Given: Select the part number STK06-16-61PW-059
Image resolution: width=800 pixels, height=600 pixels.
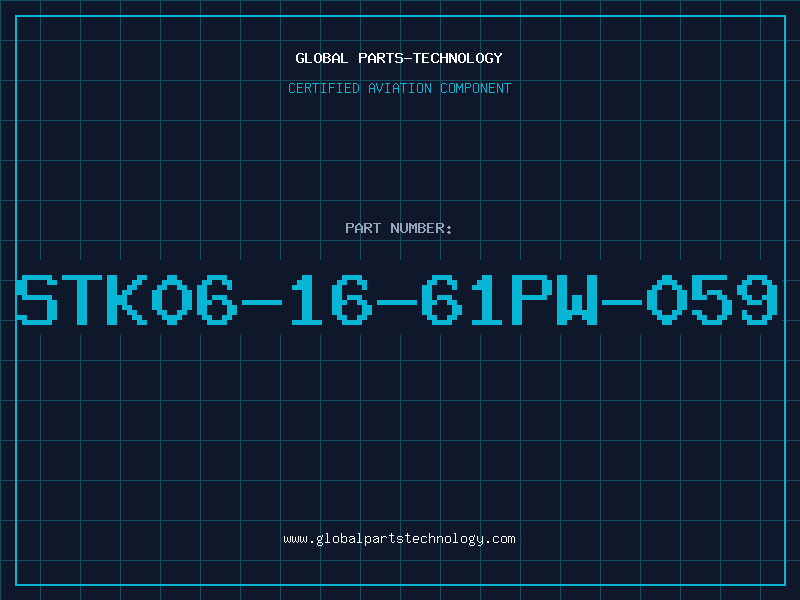Looking at the screenshot, I should (397, 300).
